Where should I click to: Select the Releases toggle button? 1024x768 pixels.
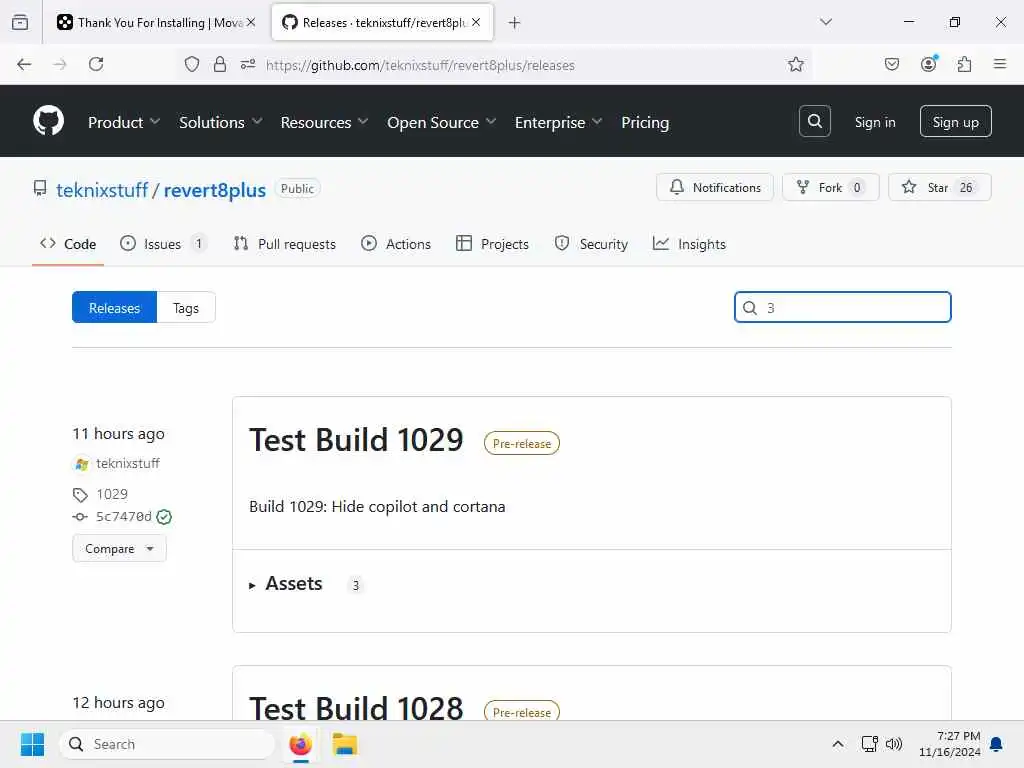[114, 308]
